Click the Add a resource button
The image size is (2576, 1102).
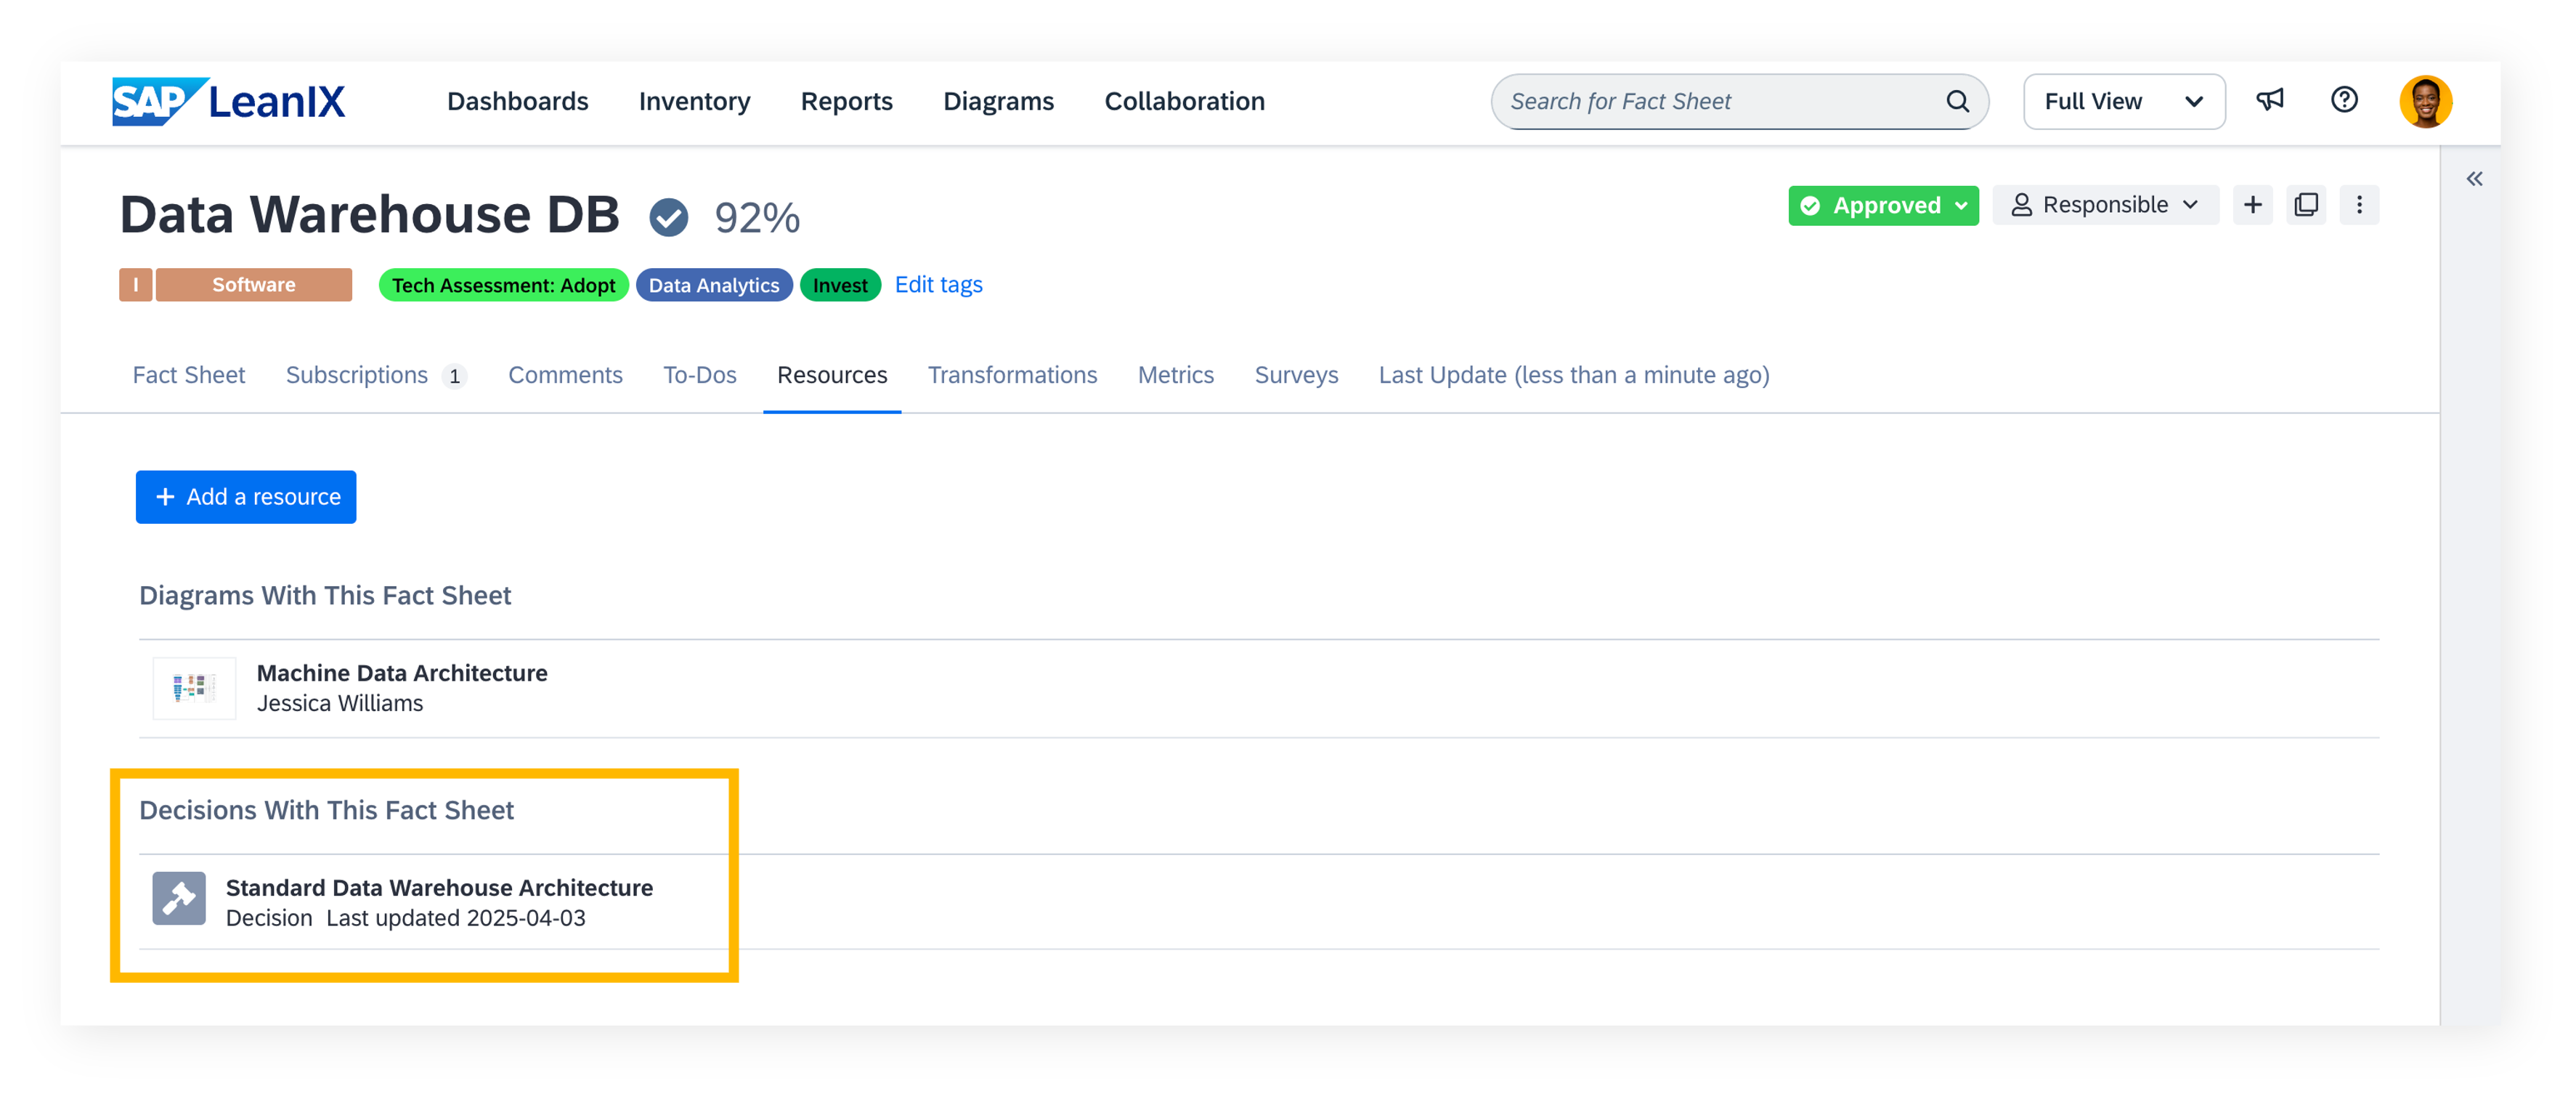[246, 497]
